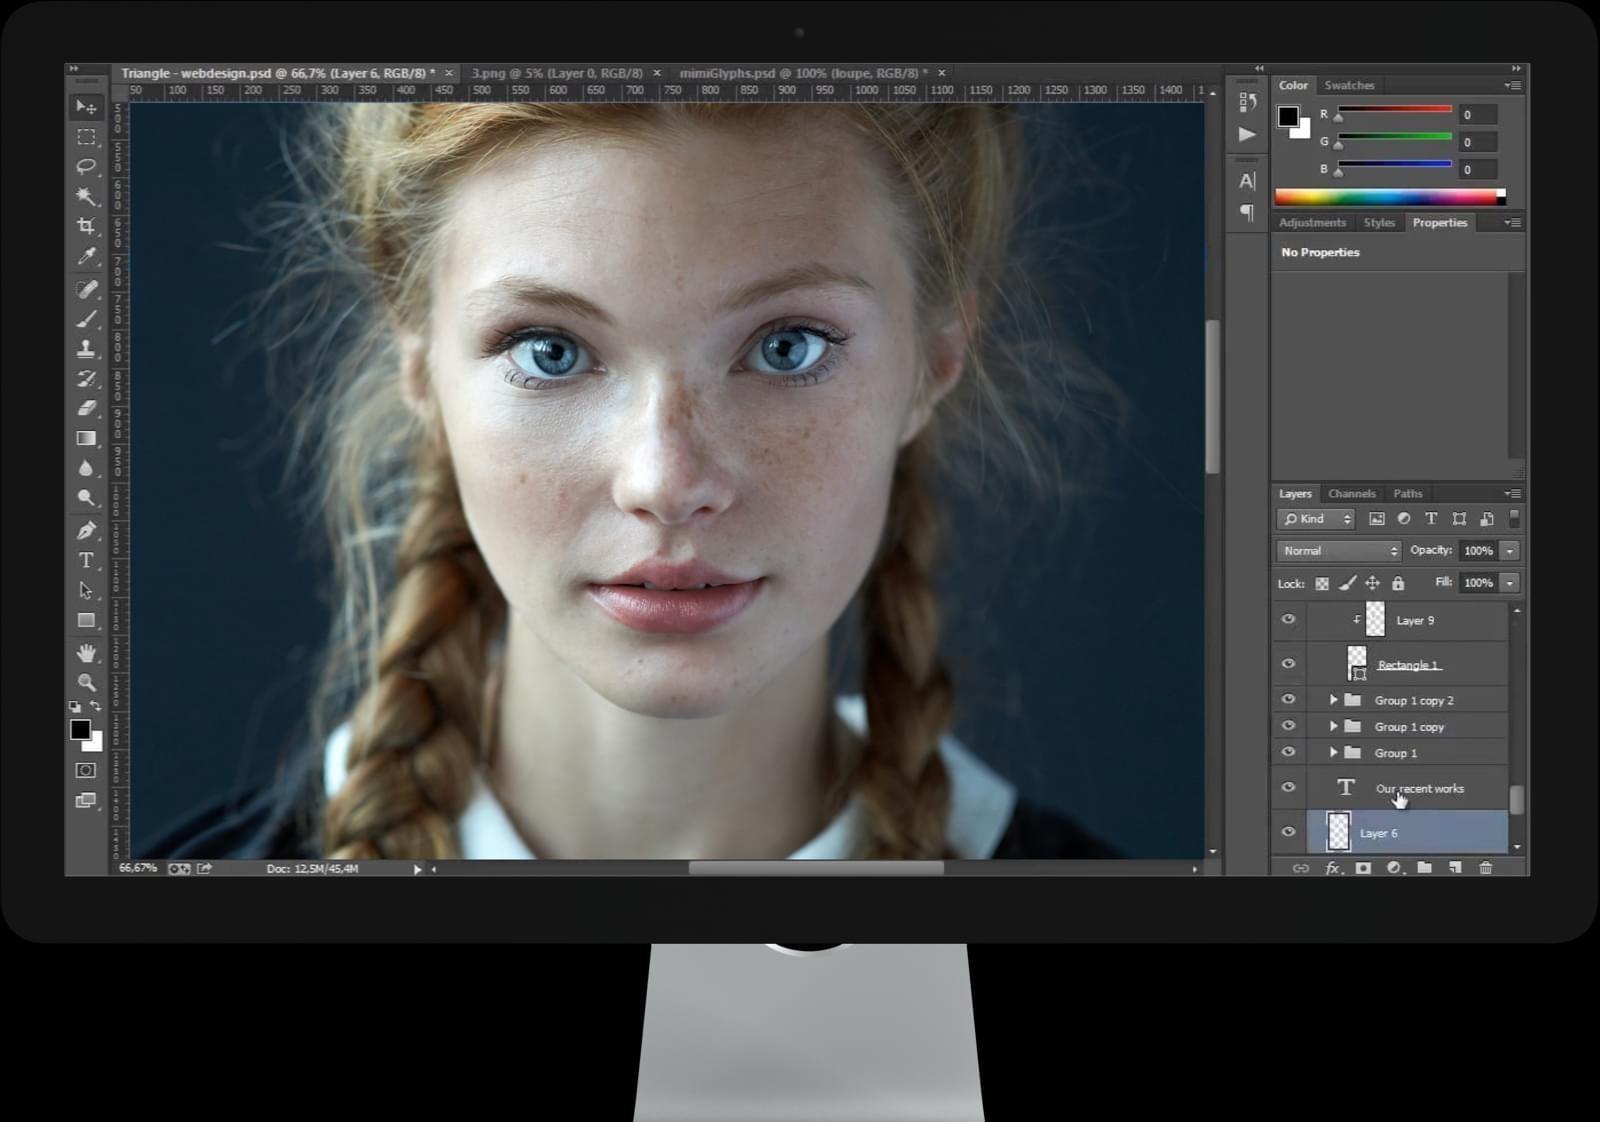Choose the Eyedropper tool
1600x1122 pixels.
pos(86,257)
